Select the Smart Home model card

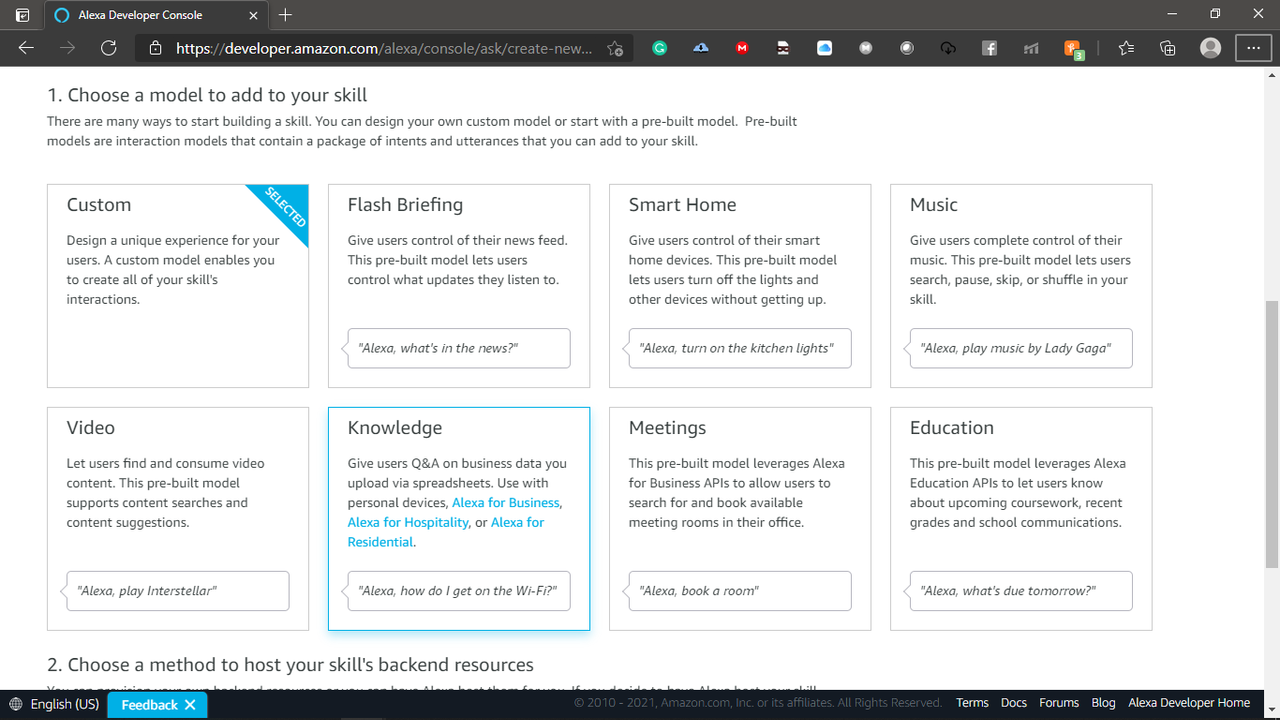tap(740, 286)
